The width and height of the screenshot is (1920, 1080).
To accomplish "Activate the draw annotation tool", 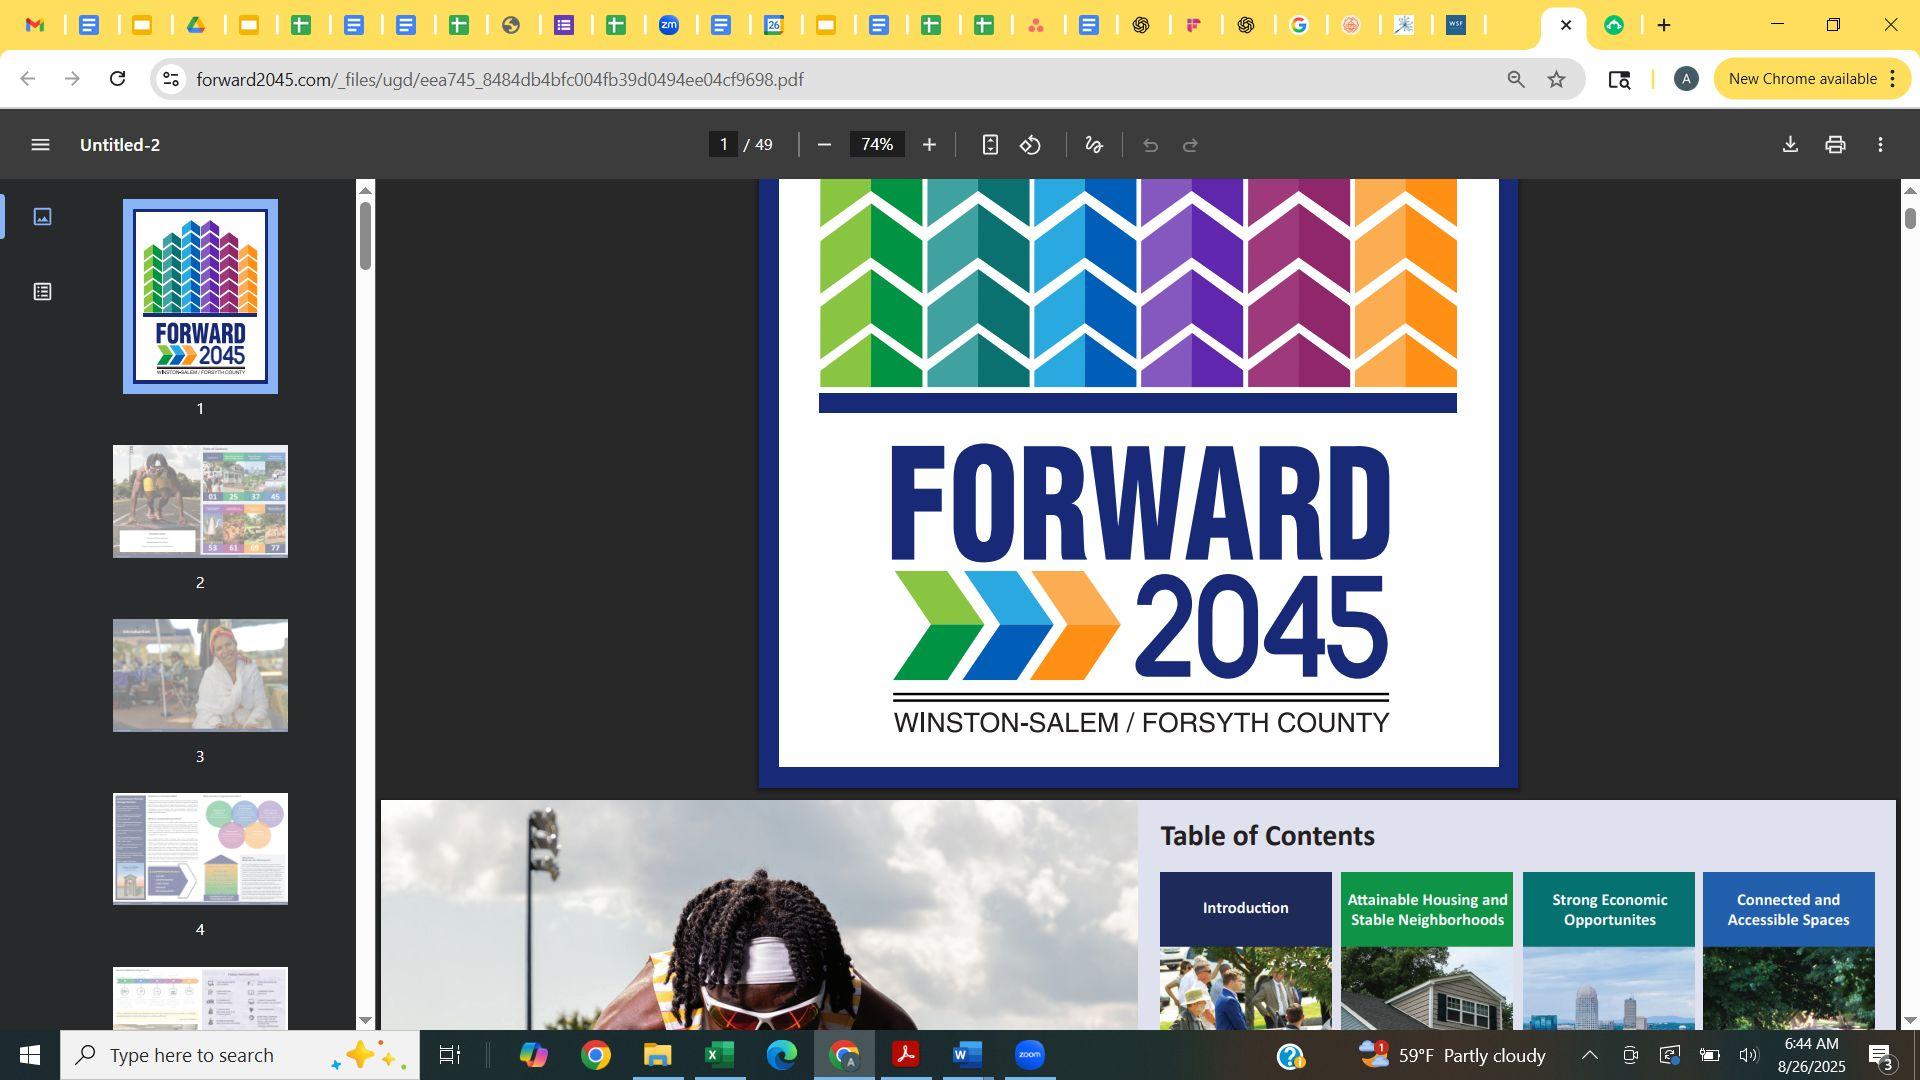I will (1093, 145).
